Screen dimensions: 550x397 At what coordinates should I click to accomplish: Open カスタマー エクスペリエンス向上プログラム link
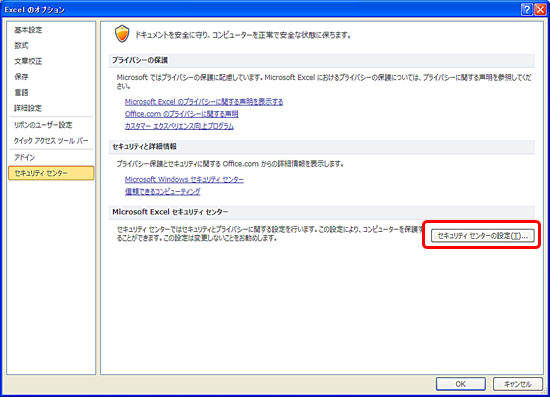tap(179, 126)
